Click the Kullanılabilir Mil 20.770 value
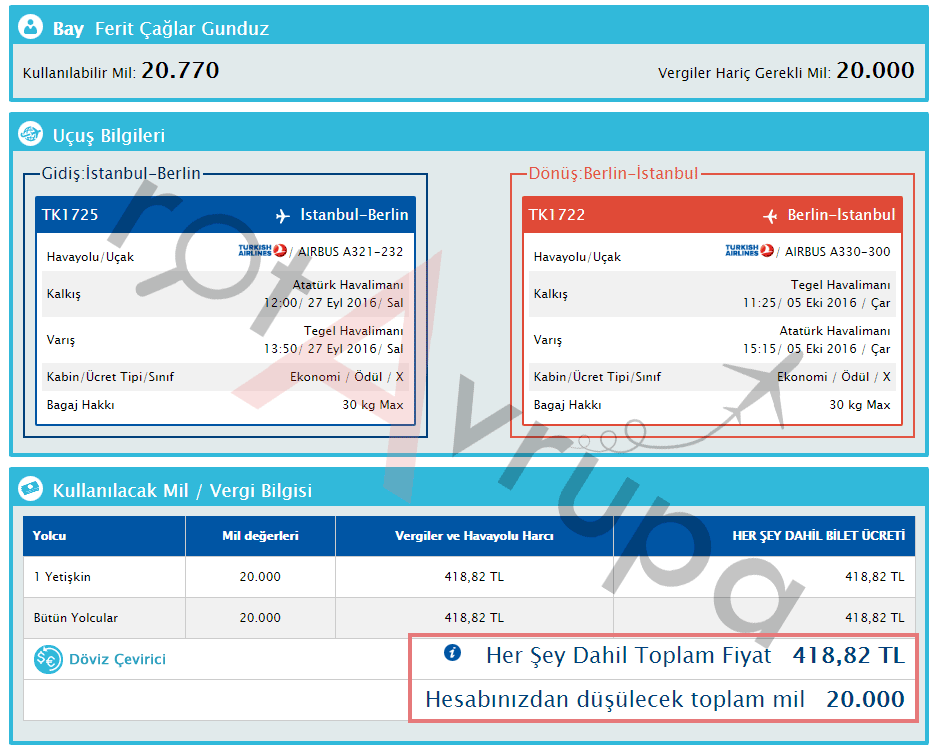 point(180,70)
